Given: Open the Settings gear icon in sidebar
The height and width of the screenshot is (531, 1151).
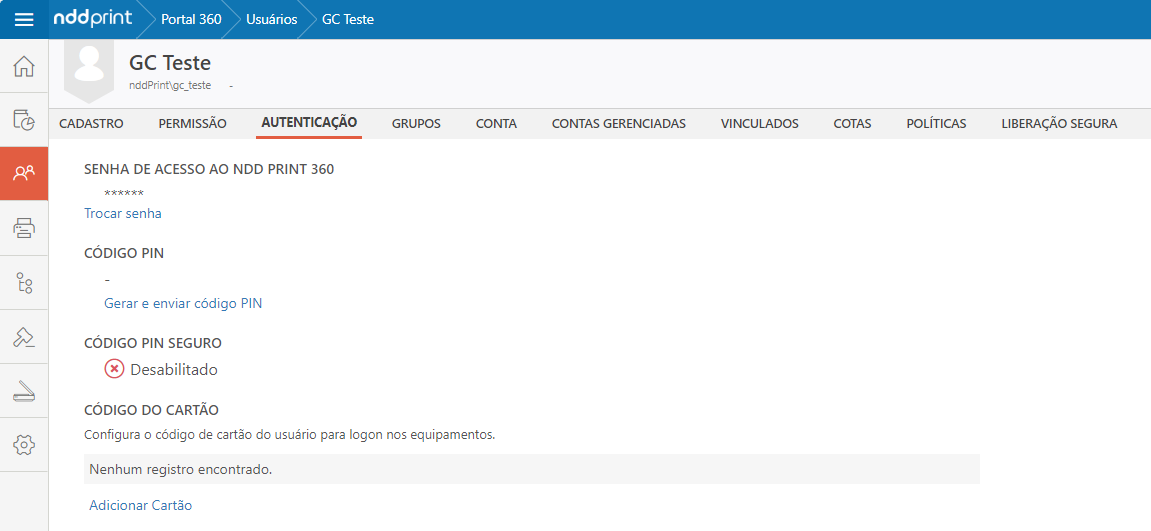Looking at the screenshot, I should pyautogui.click(x=24, y=445).
